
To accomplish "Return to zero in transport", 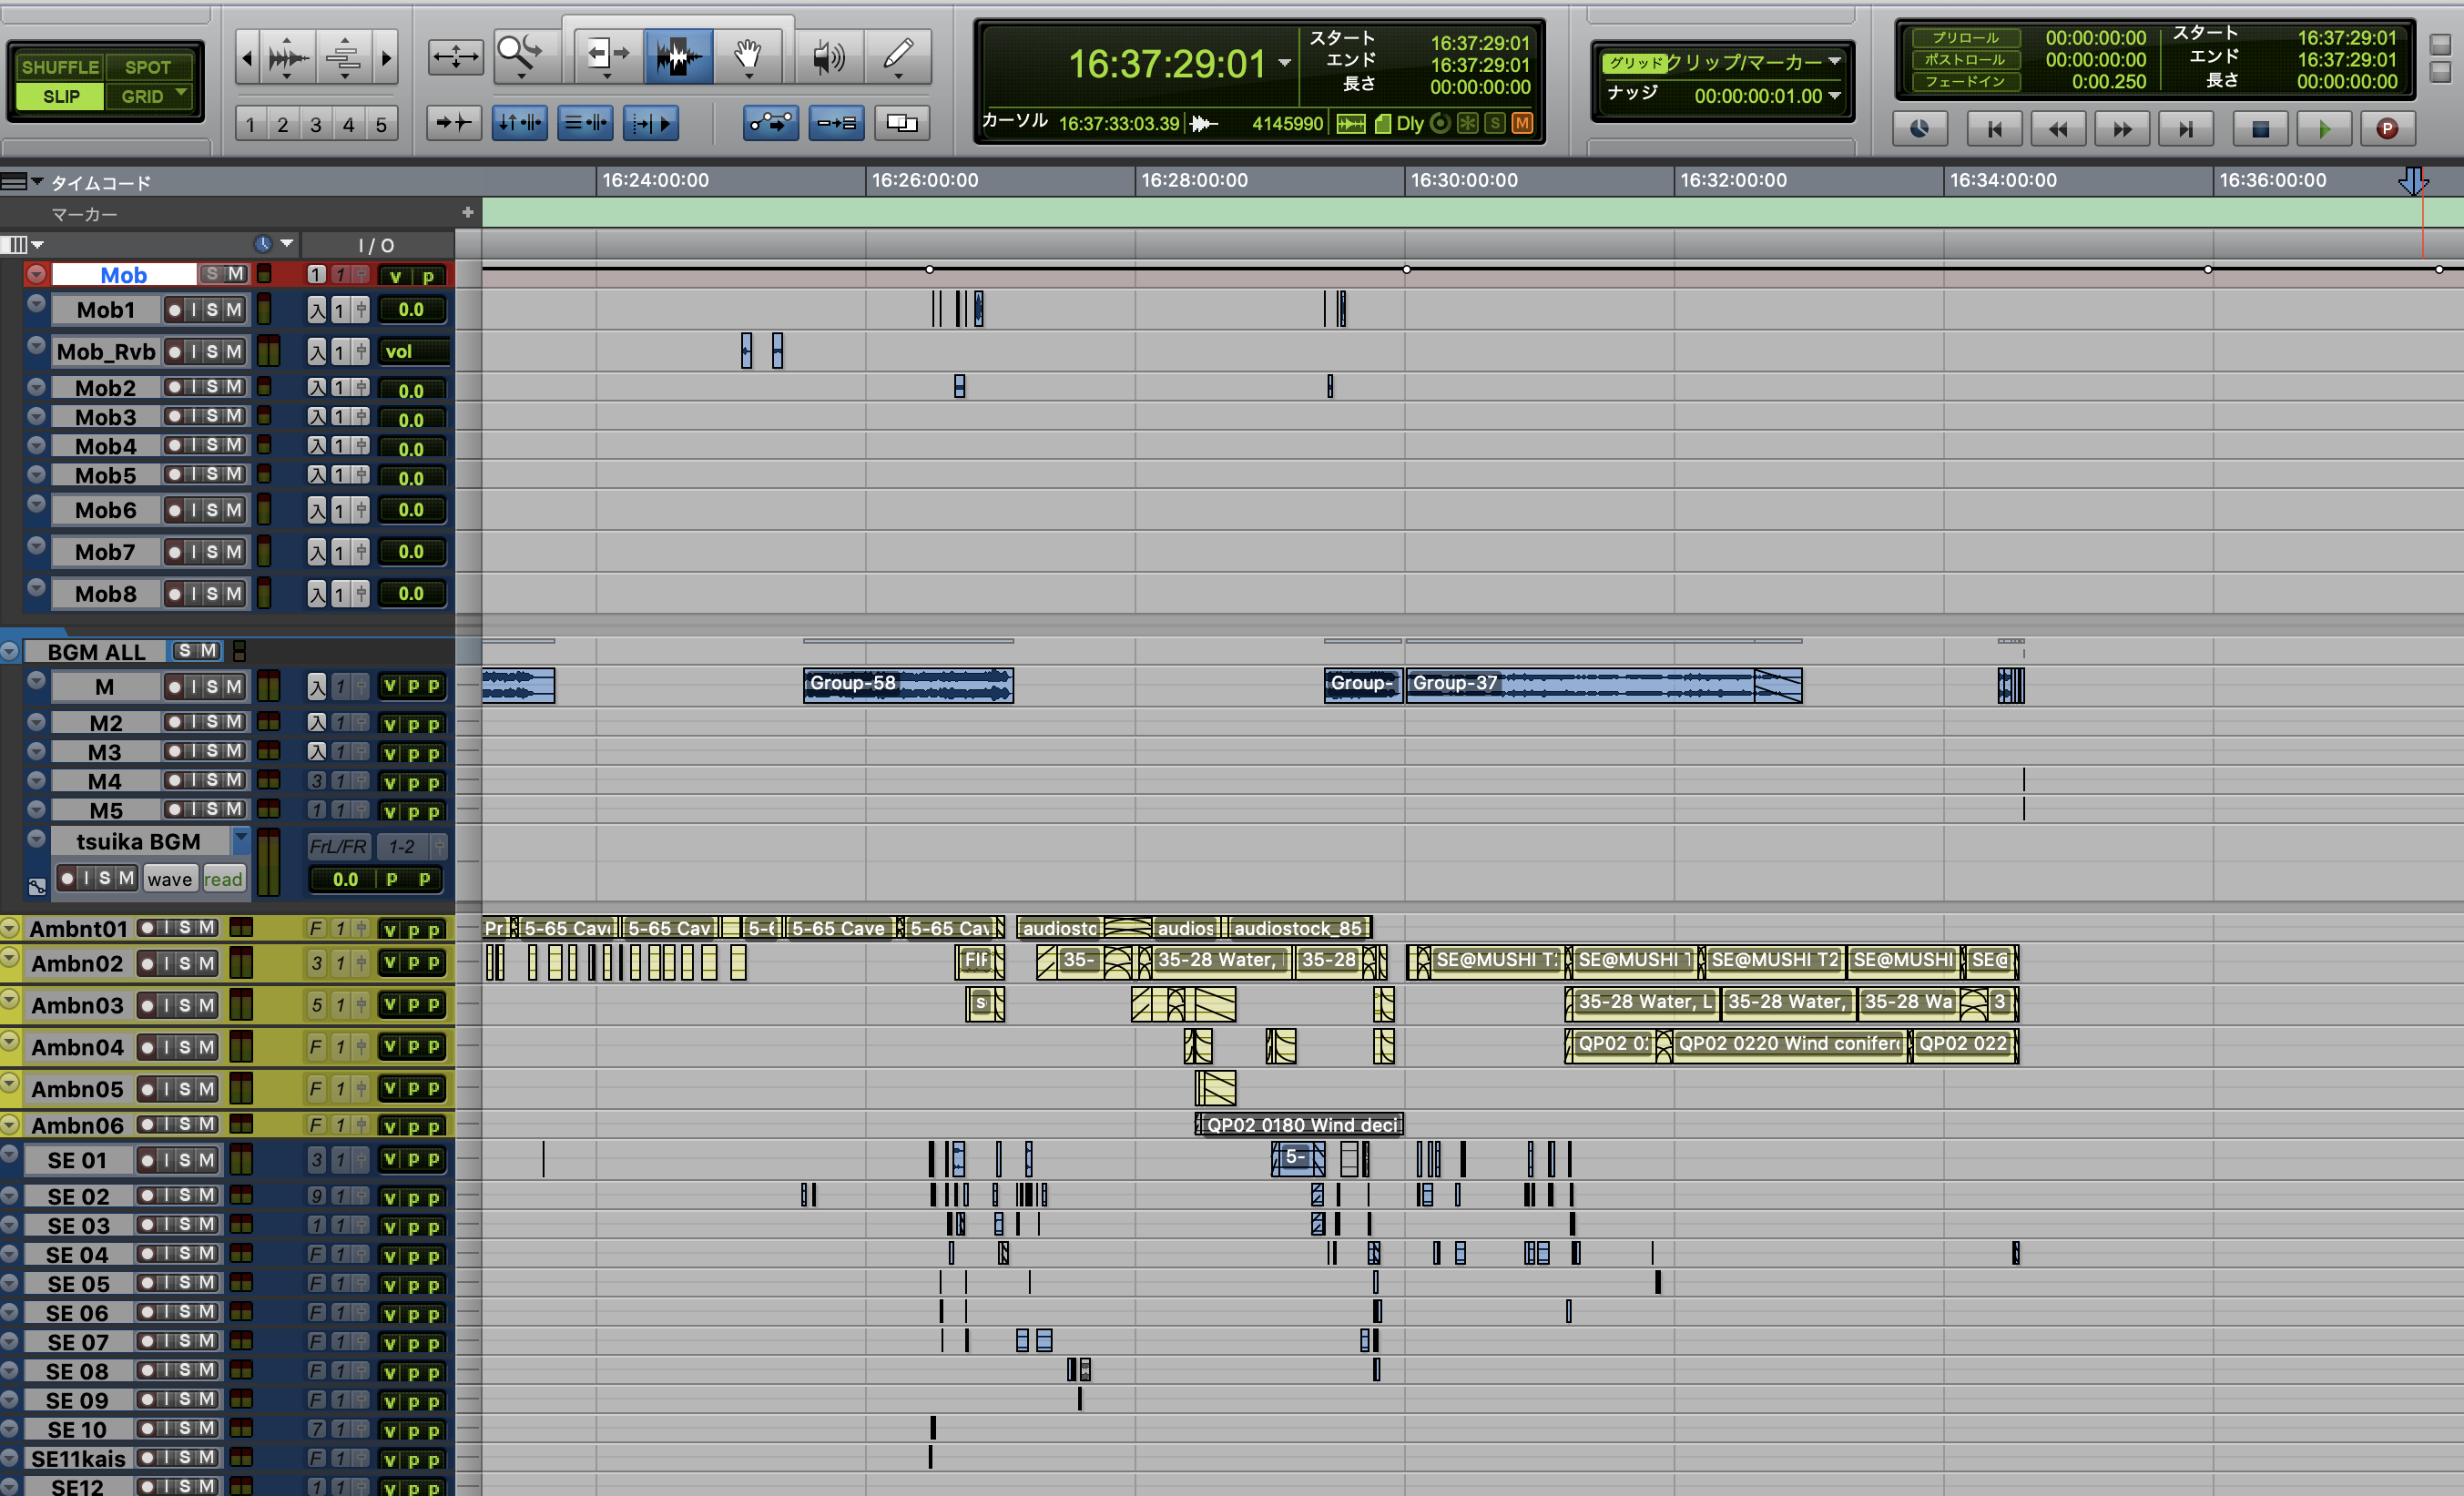I will coord(1994,129).
